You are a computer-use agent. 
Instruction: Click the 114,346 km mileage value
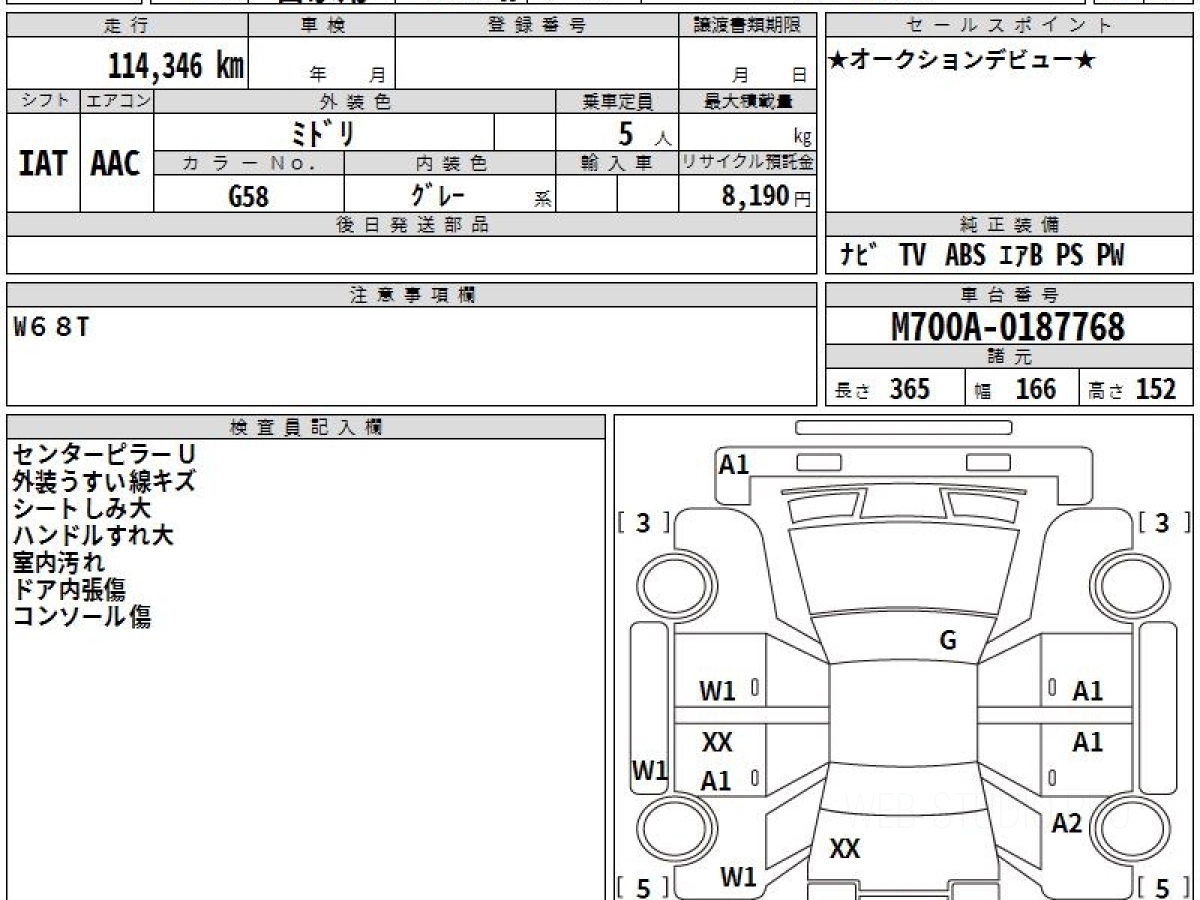pos(176,66)
